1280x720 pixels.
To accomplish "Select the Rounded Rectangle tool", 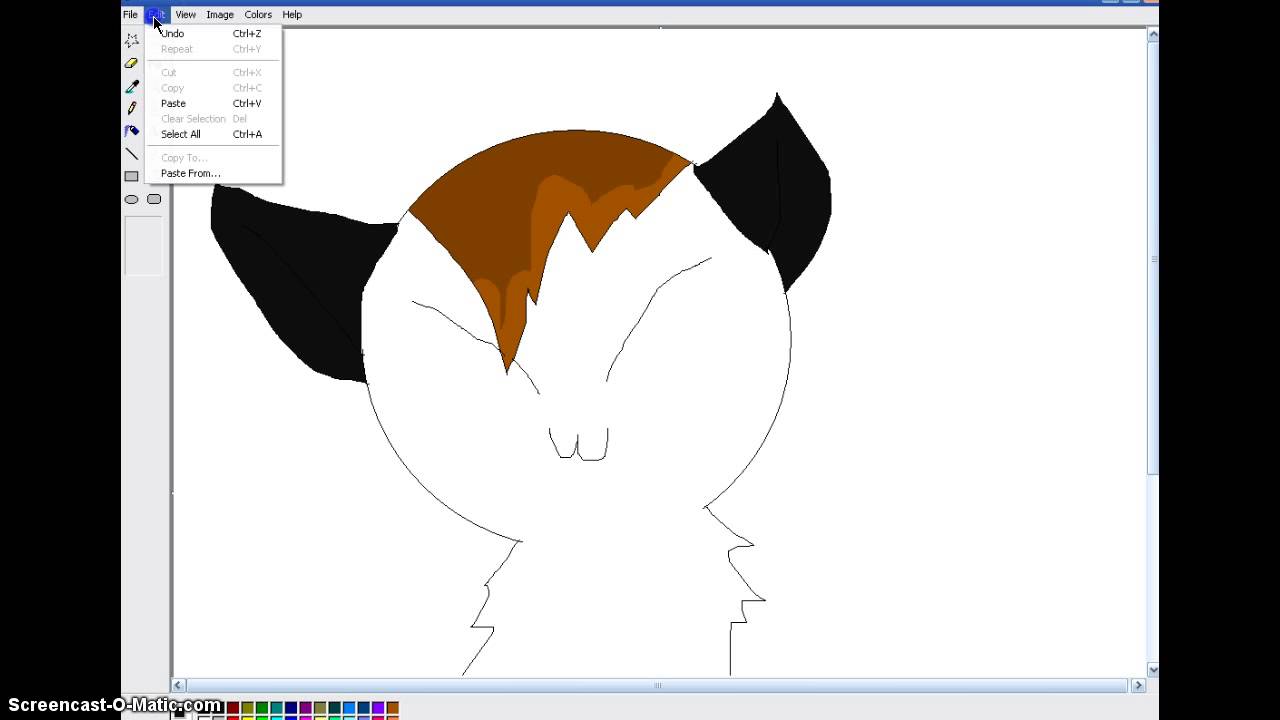I will (154, 199).
